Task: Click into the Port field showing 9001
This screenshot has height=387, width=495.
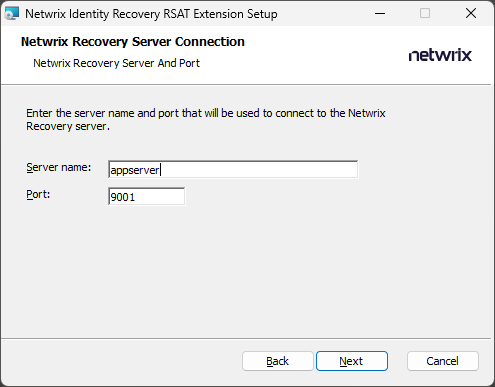Action: 147,196
